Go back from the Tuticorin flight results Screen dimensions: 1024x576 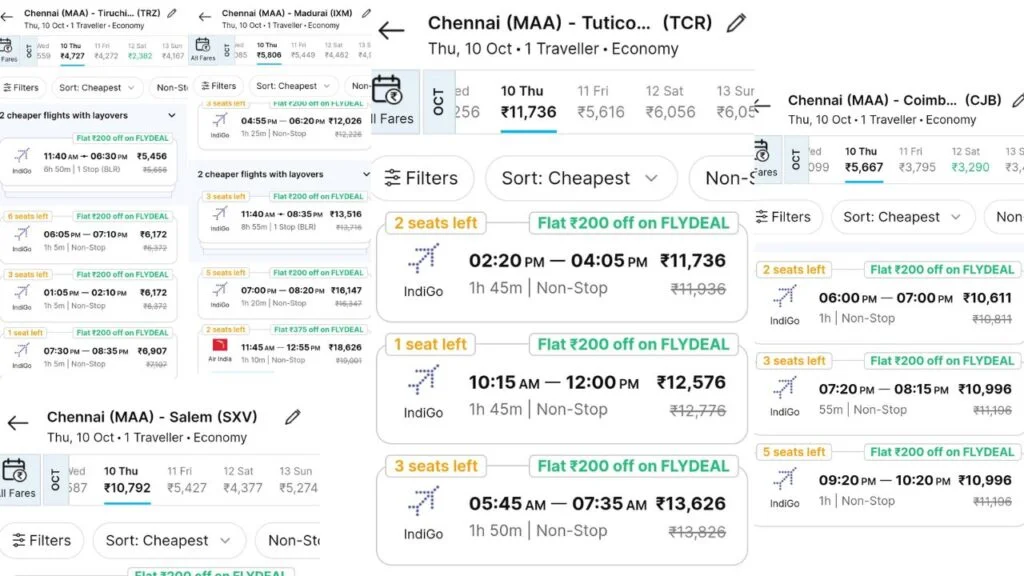[391, 30]
